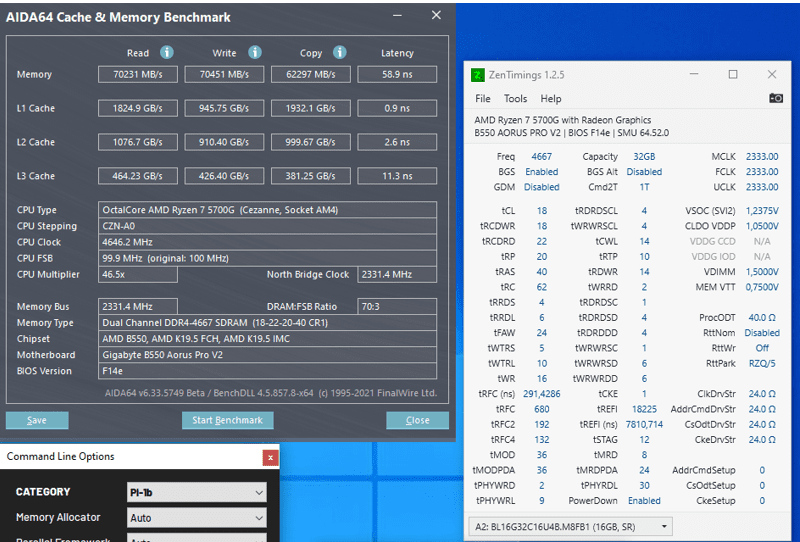Image resolution: width=800 pixels, height=542 pixels.
Task: Click the ClkDrvStr value 24.0 Ω
Action: (x=762, y=394)
